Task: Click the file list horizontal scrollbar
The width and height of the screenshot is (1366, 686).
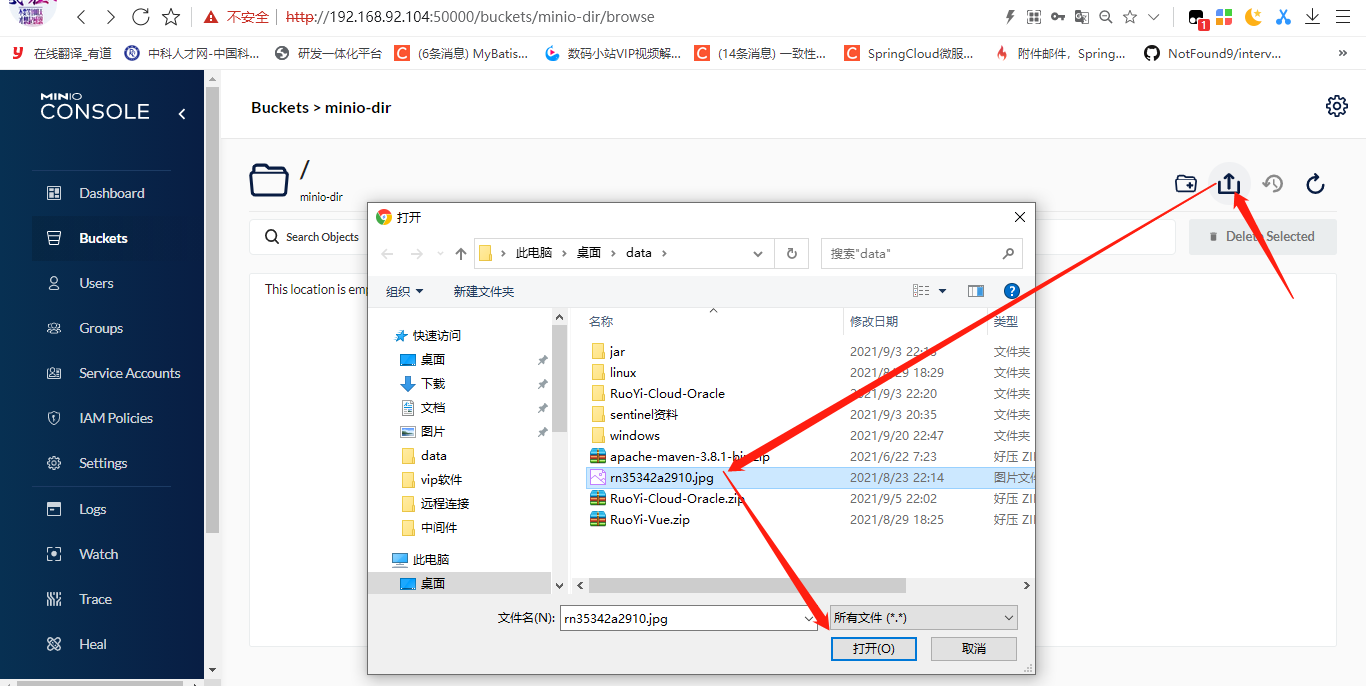Action: tap(746, 585)
